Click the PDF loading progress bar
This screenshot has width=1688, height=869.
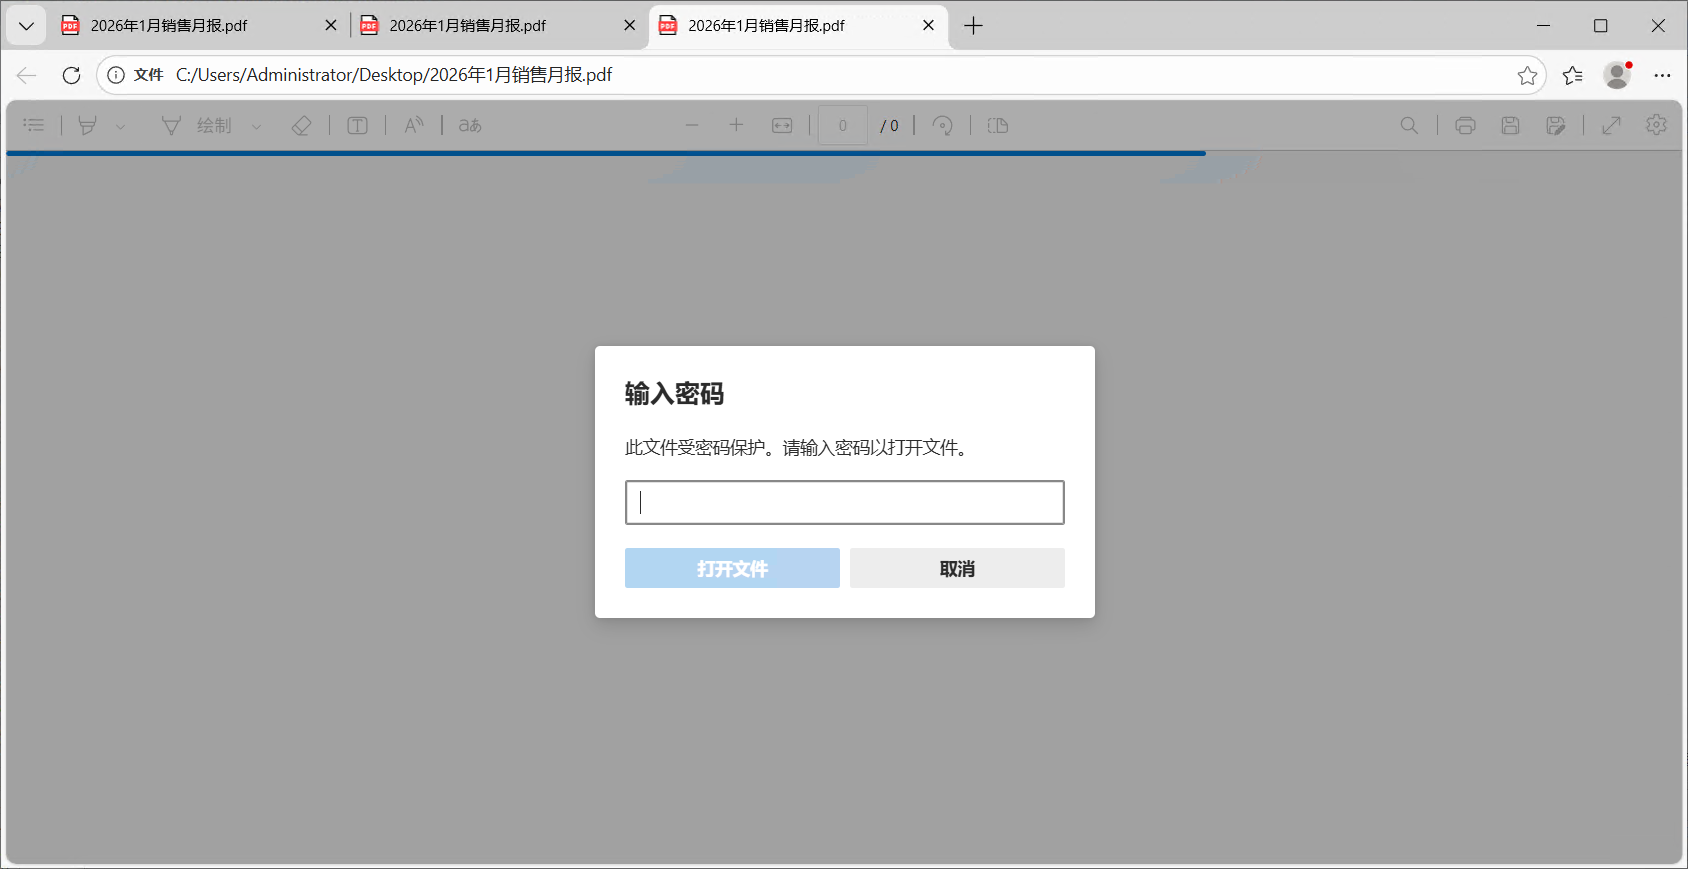point(606,153)
